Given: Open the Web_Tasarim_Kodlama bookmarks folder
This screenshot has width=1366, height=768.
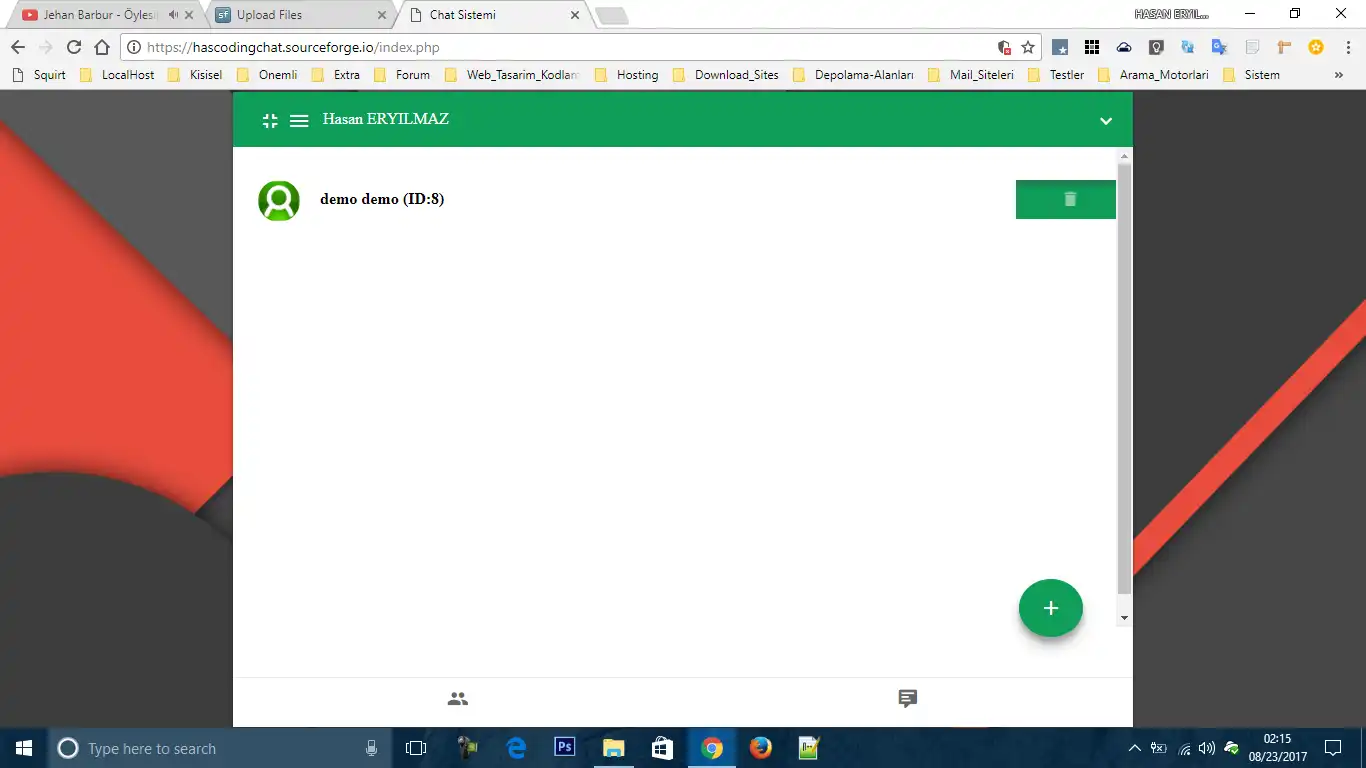Looking at the screenshot, I should click(512, 75).
